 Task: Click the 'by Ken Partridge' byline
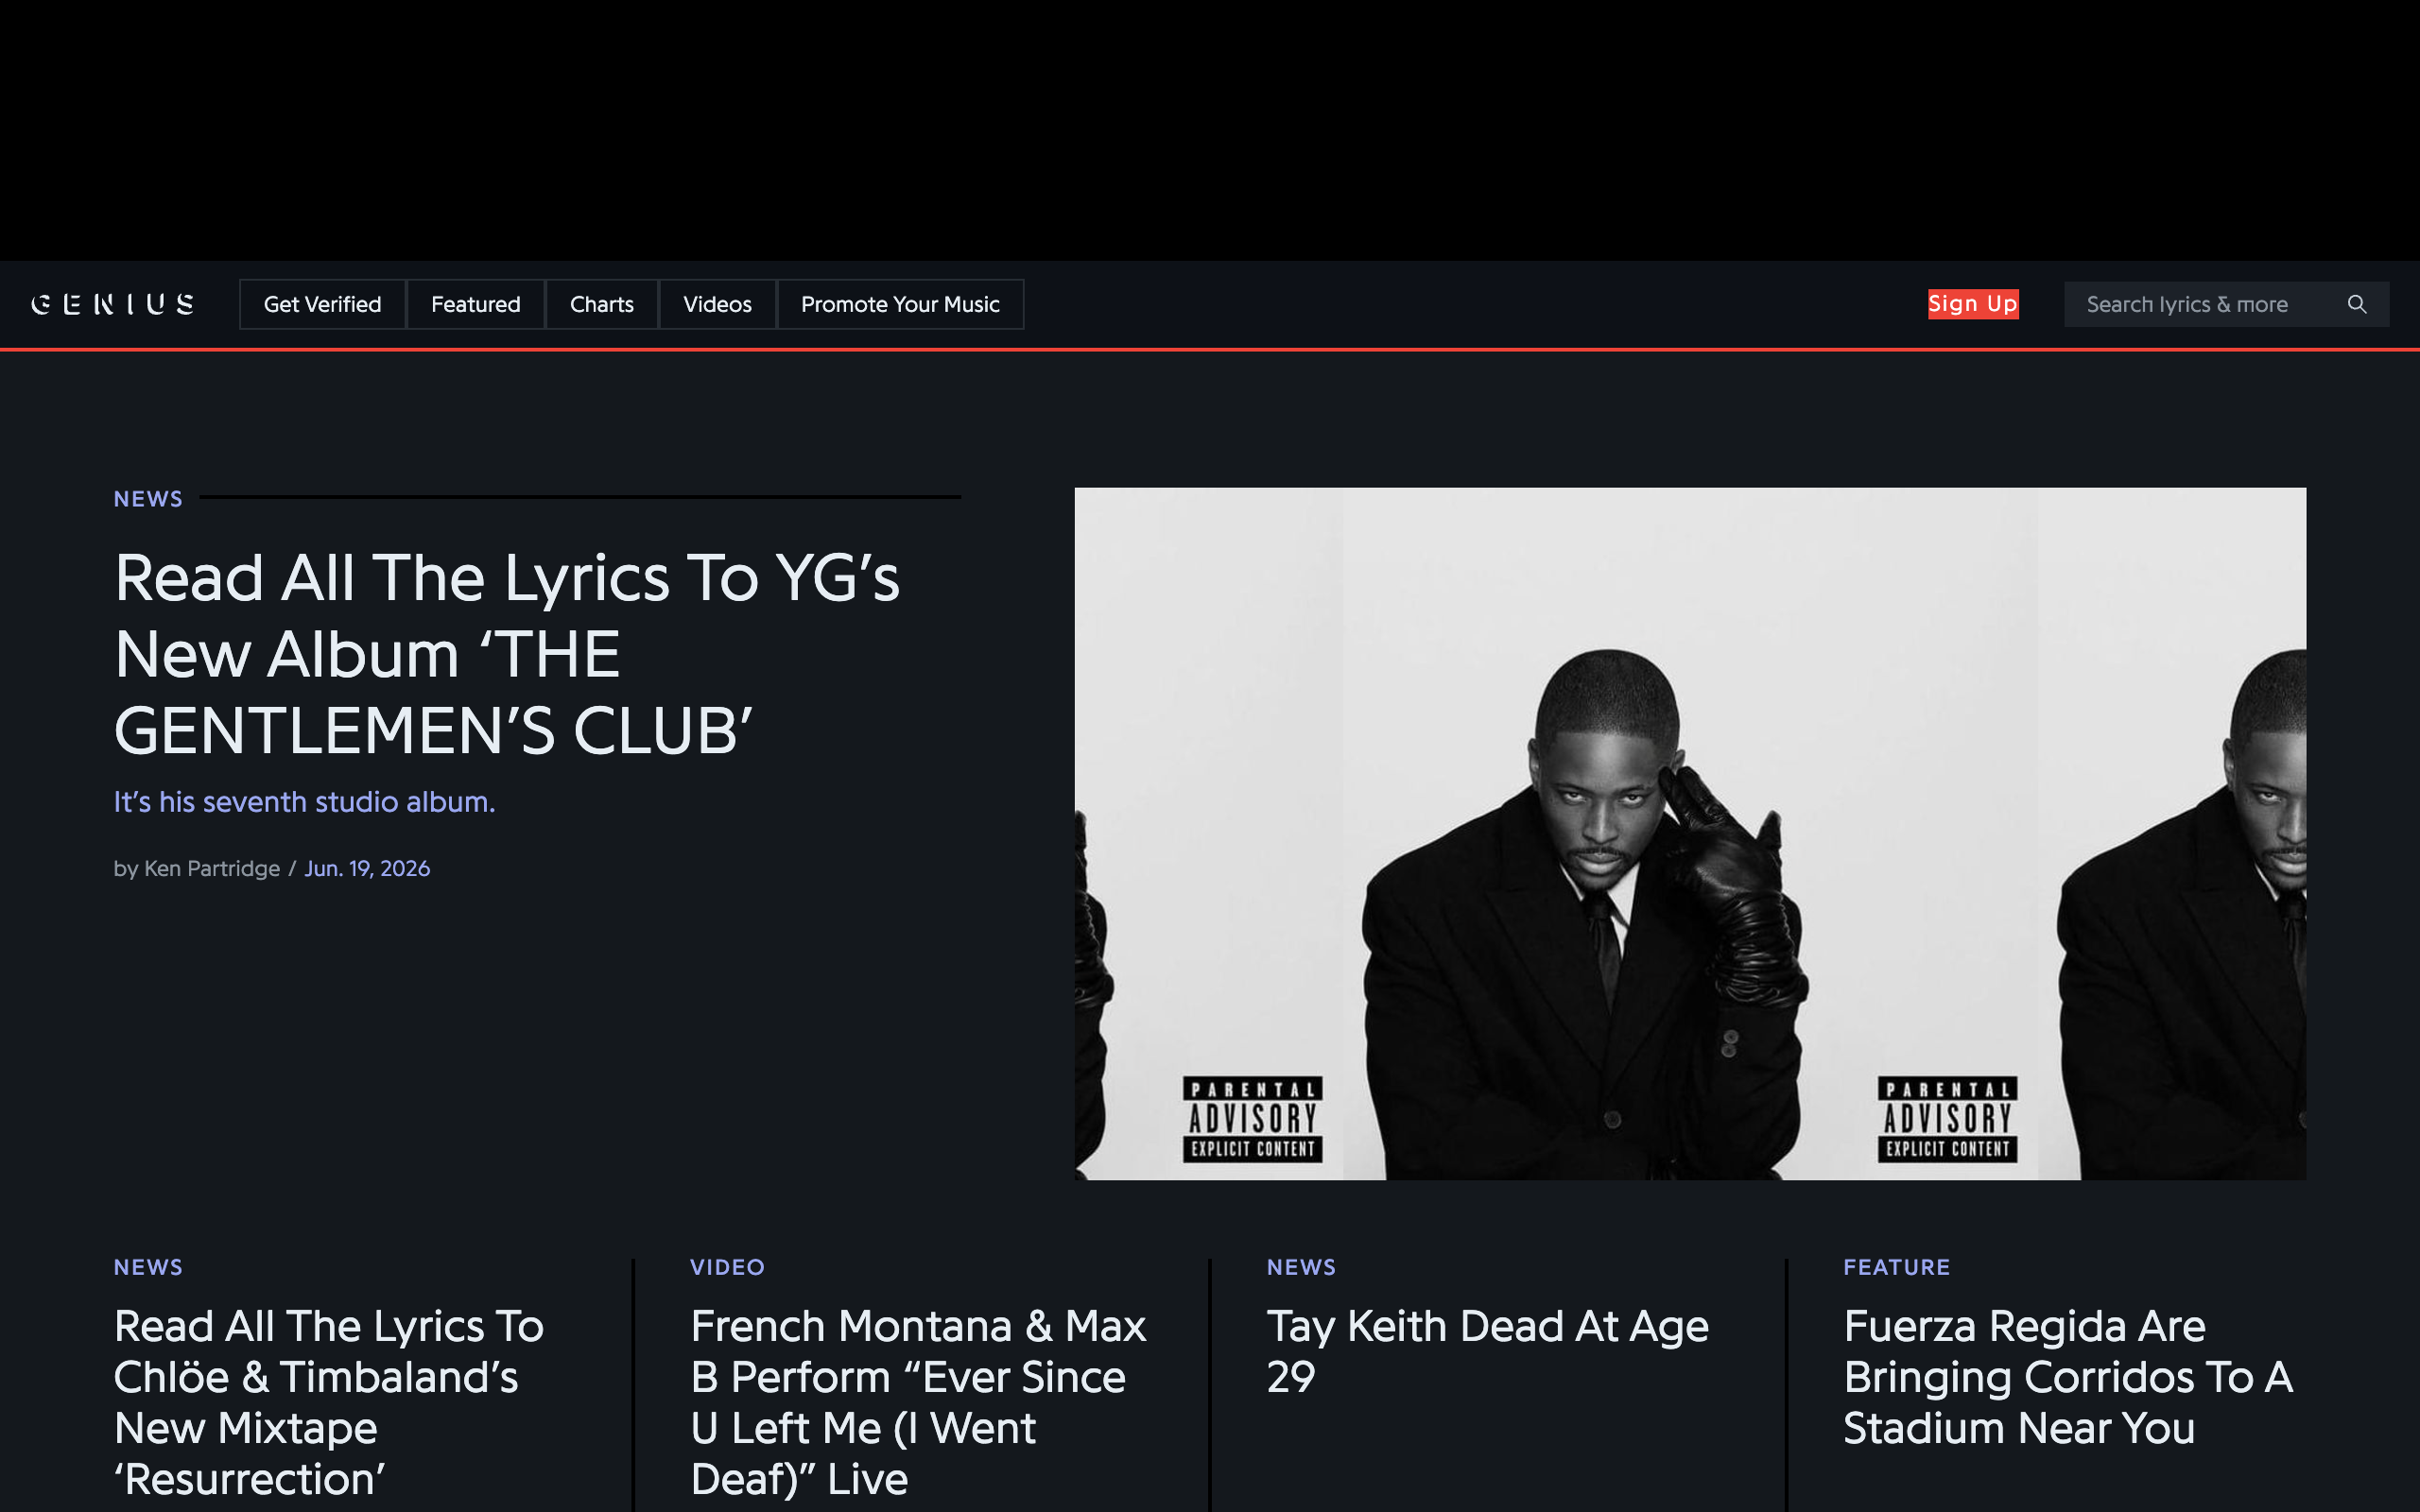pyautogui.click(x=197, y=868)
